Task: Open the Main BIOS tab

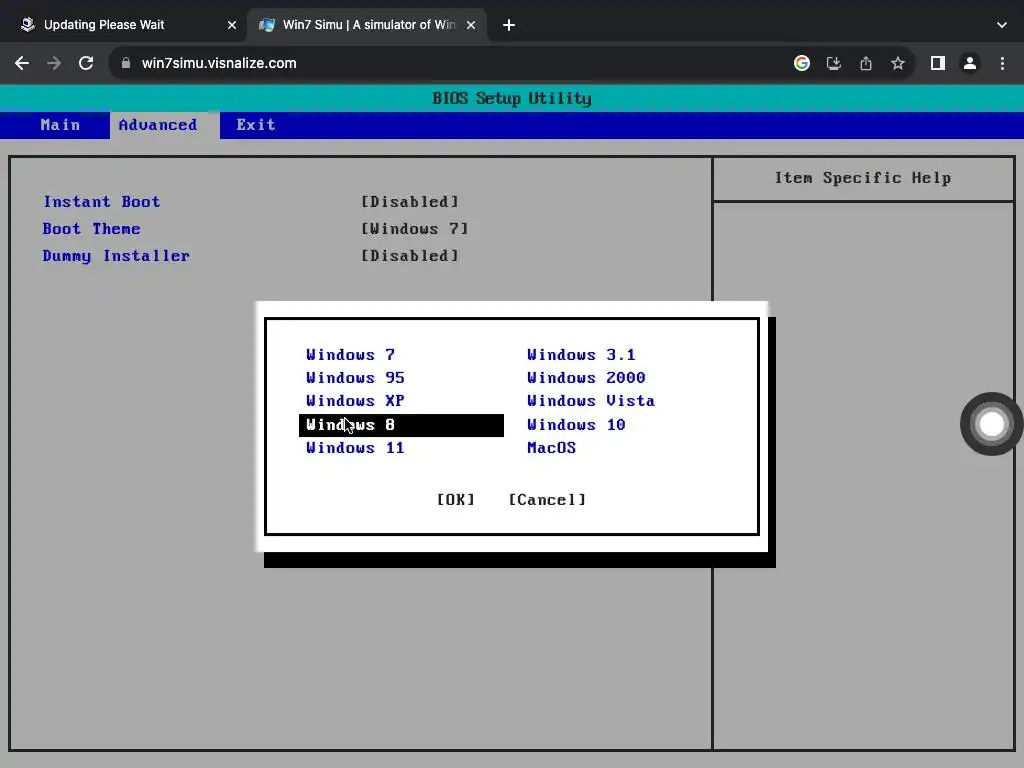Action: [60, 125]
